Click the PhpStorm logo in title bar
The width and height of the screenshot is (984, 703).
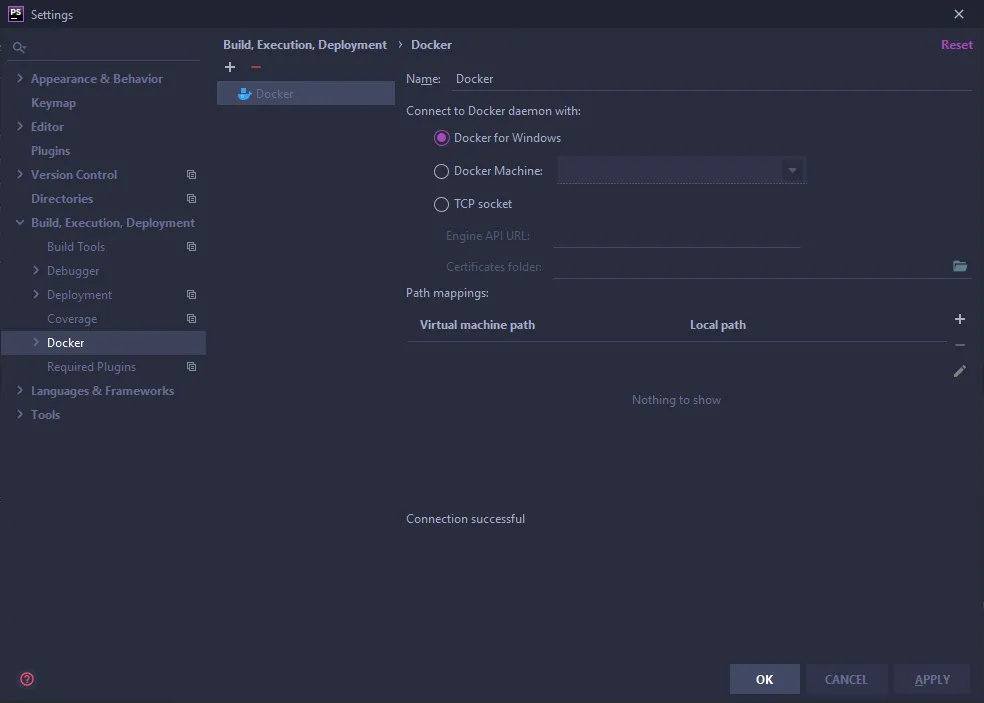[16, 14]
